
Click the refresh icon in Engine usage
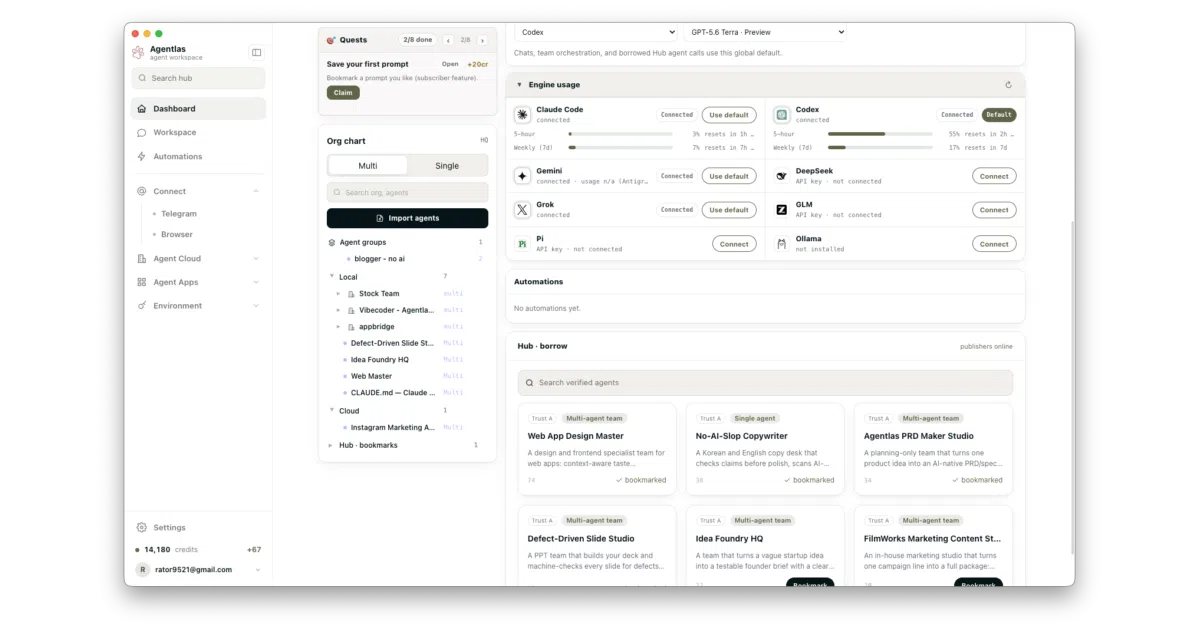click(1008, 85)
